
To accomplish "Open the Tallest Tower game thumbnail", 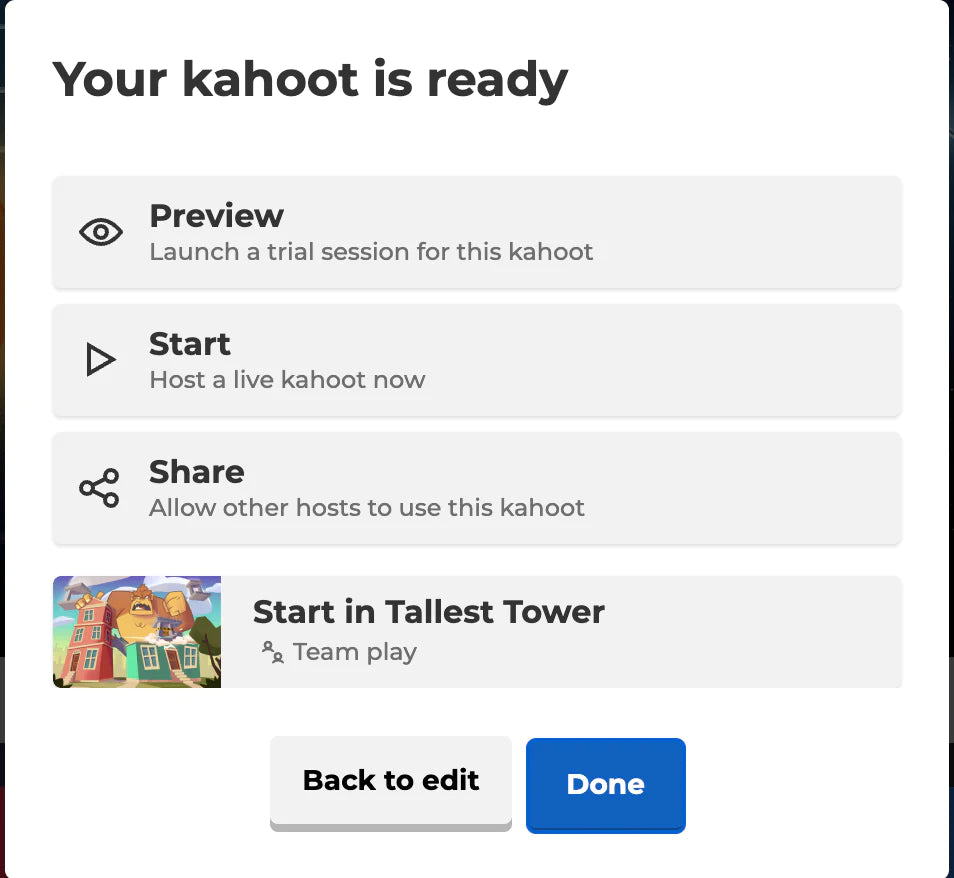I will 137,632.
